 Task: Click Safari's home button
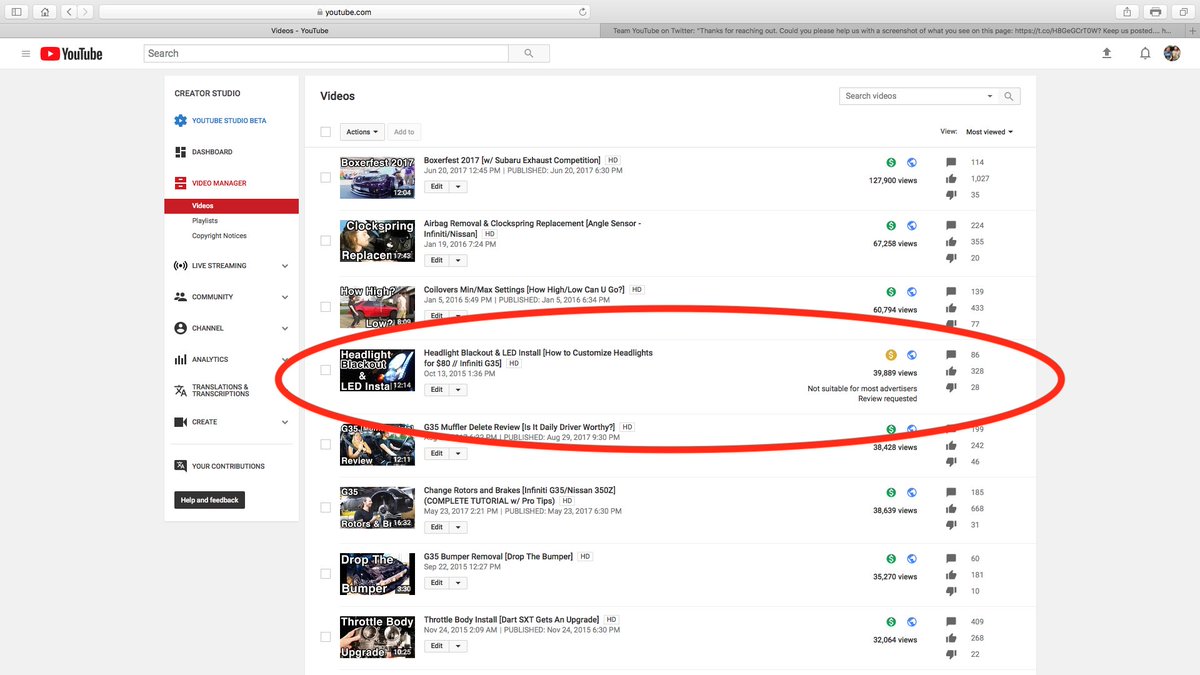45,12
